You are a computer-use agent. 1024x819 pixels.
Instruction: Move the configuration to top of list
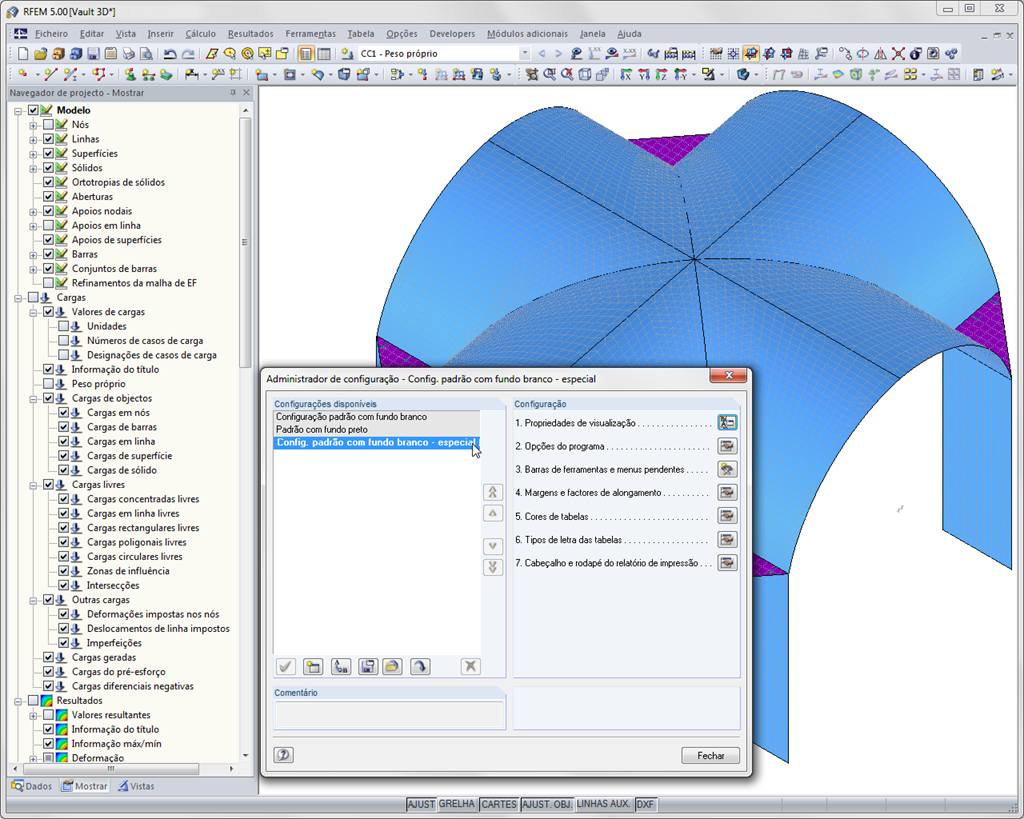(492, 492)
